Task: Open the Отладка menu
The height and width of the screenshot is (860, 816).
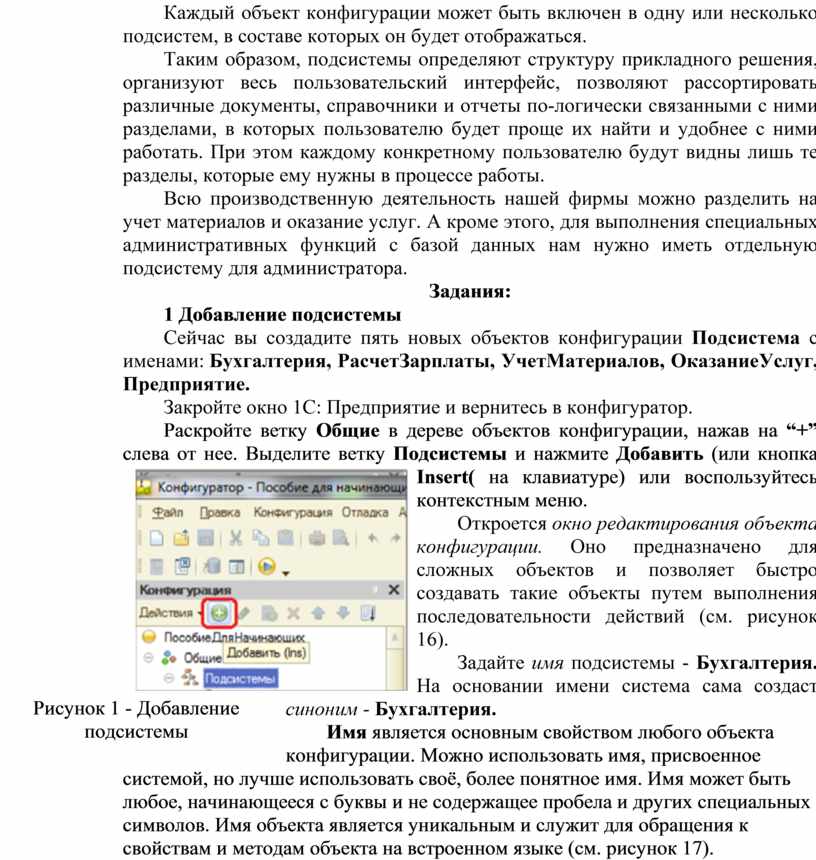Action: coord(365,512)
